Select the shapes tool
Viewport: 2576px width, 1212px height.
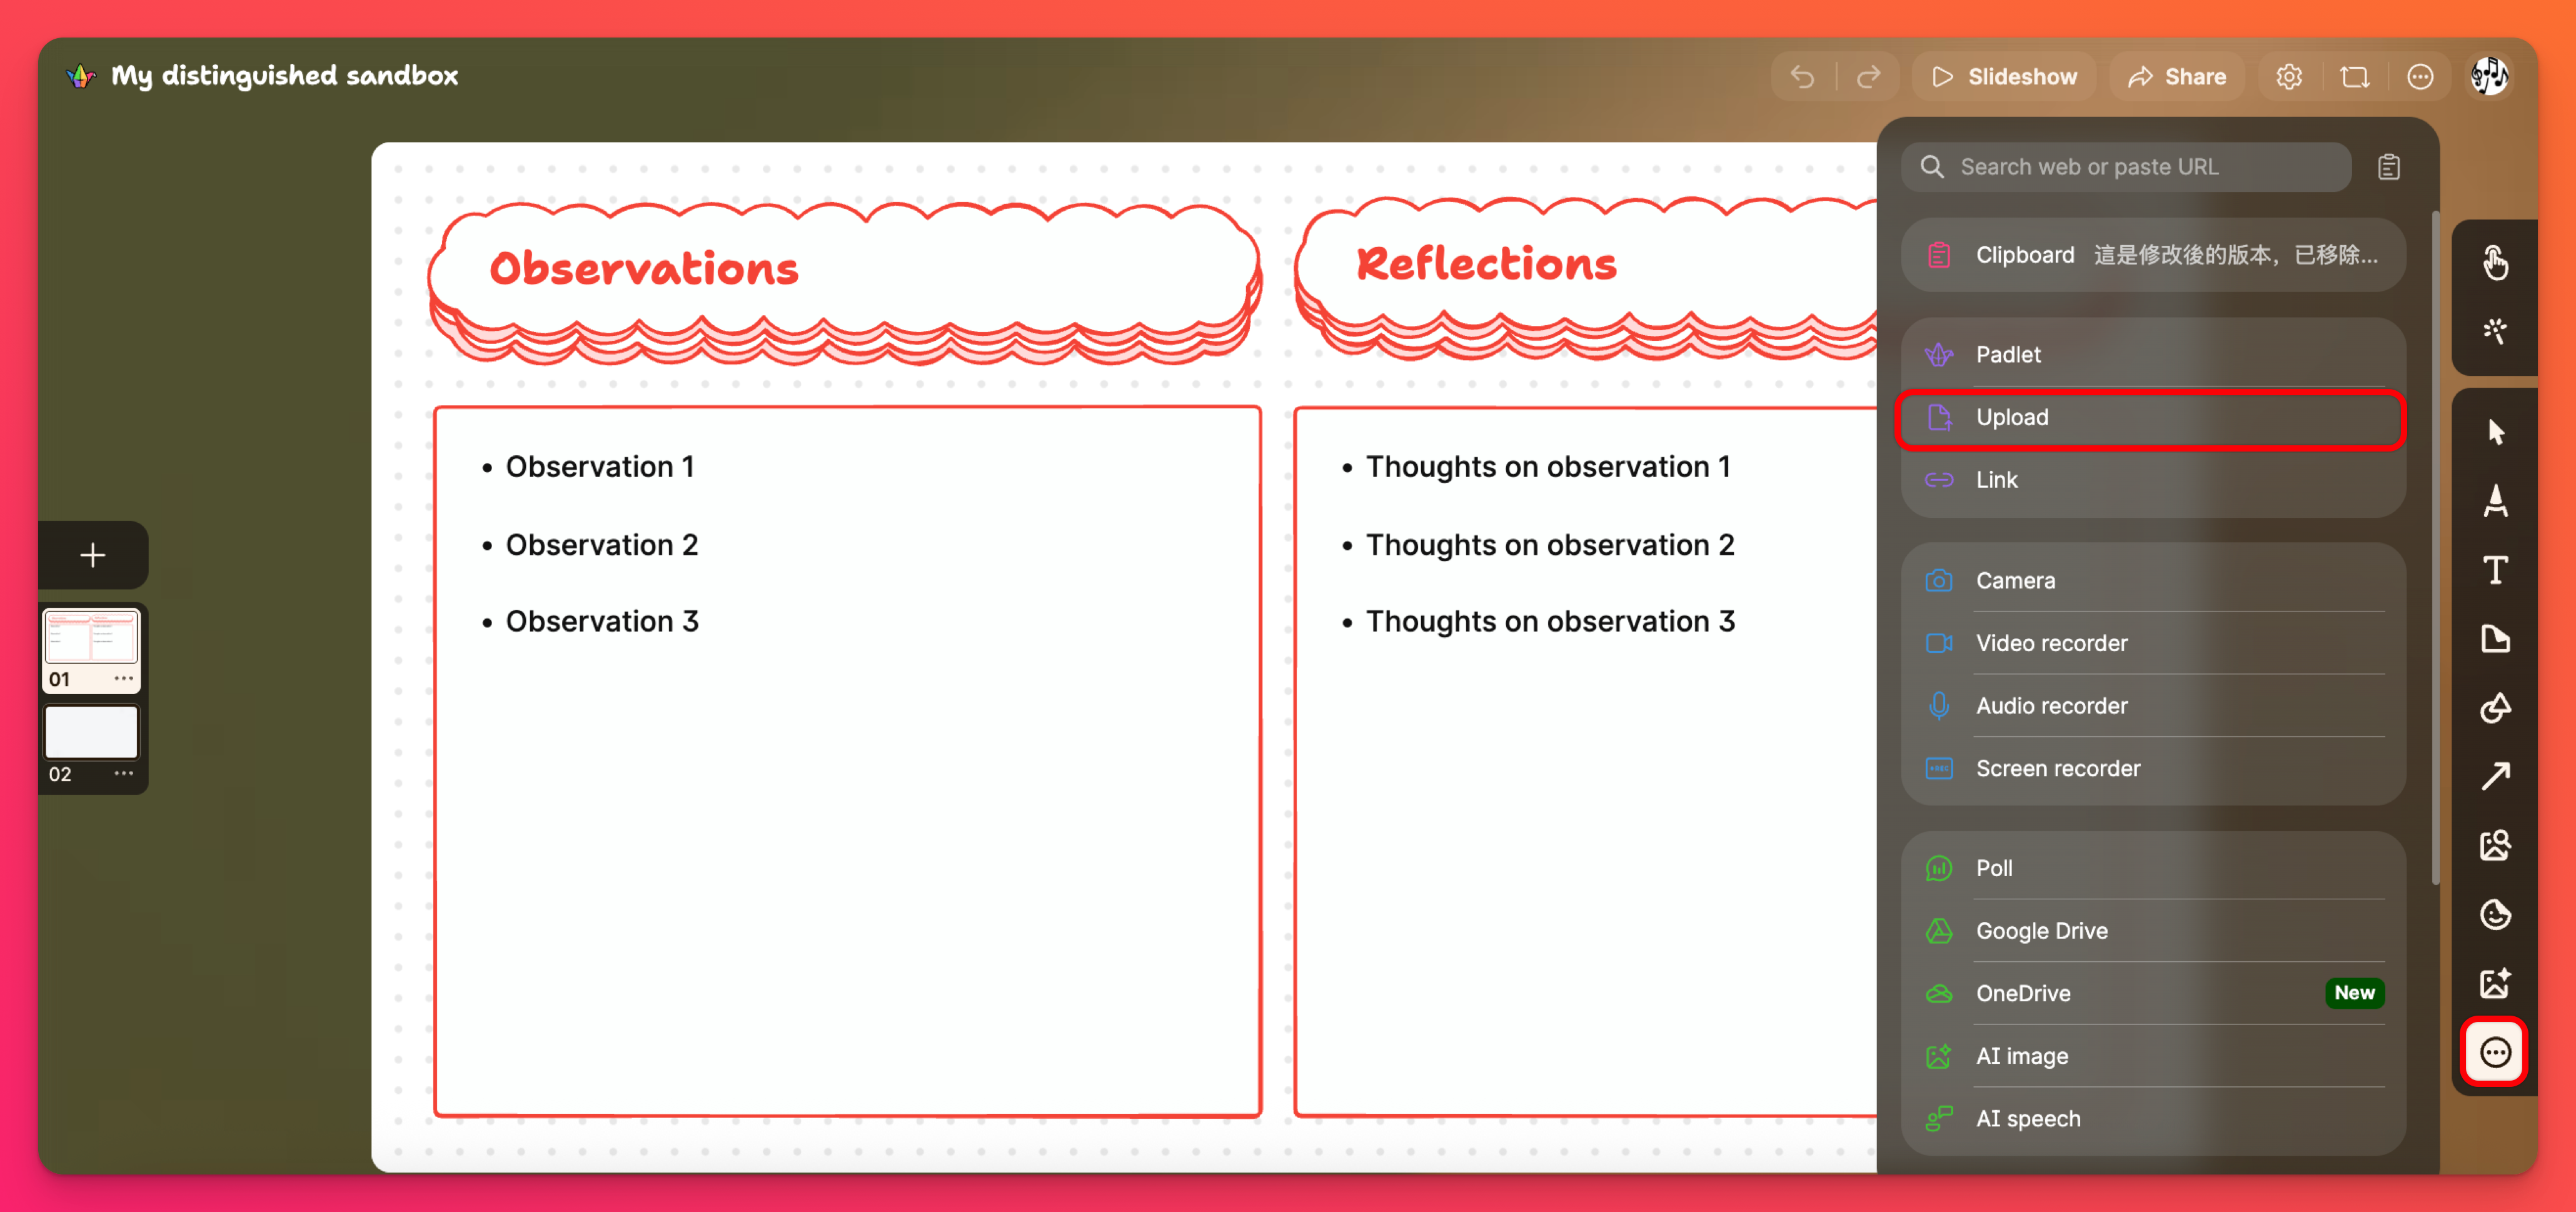(2495, 707)
